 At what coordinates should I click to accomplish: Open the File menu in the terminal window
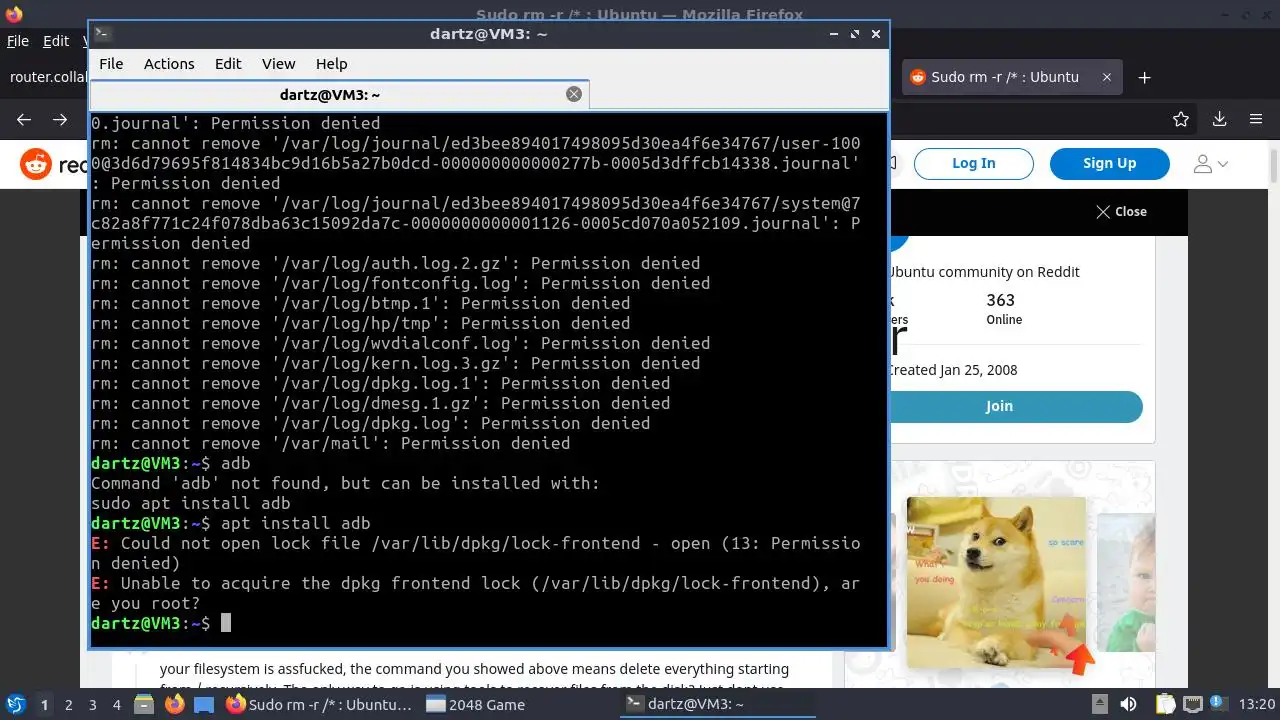pyautogui.click(x=111, y=64)
